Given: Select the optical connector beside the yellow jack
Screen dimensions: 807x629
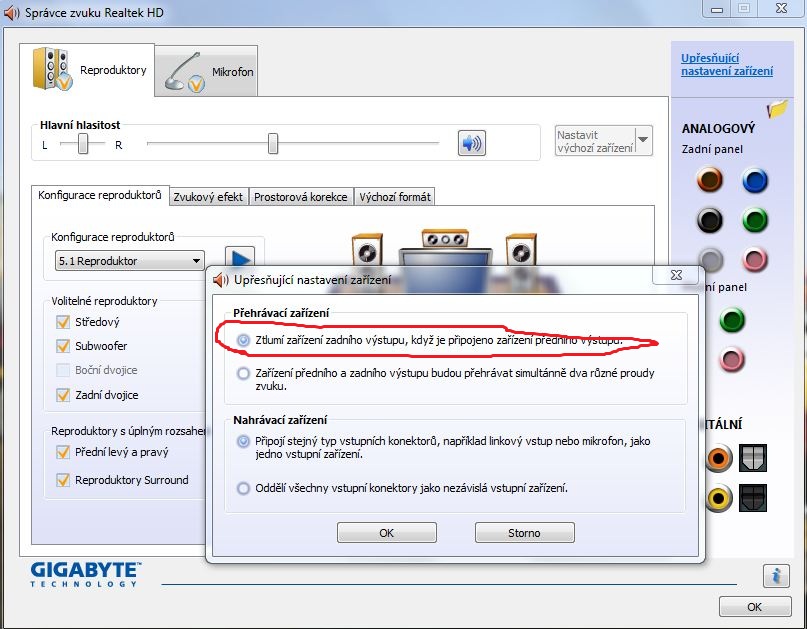Looking at the screenshot, I should click(752, 498).
